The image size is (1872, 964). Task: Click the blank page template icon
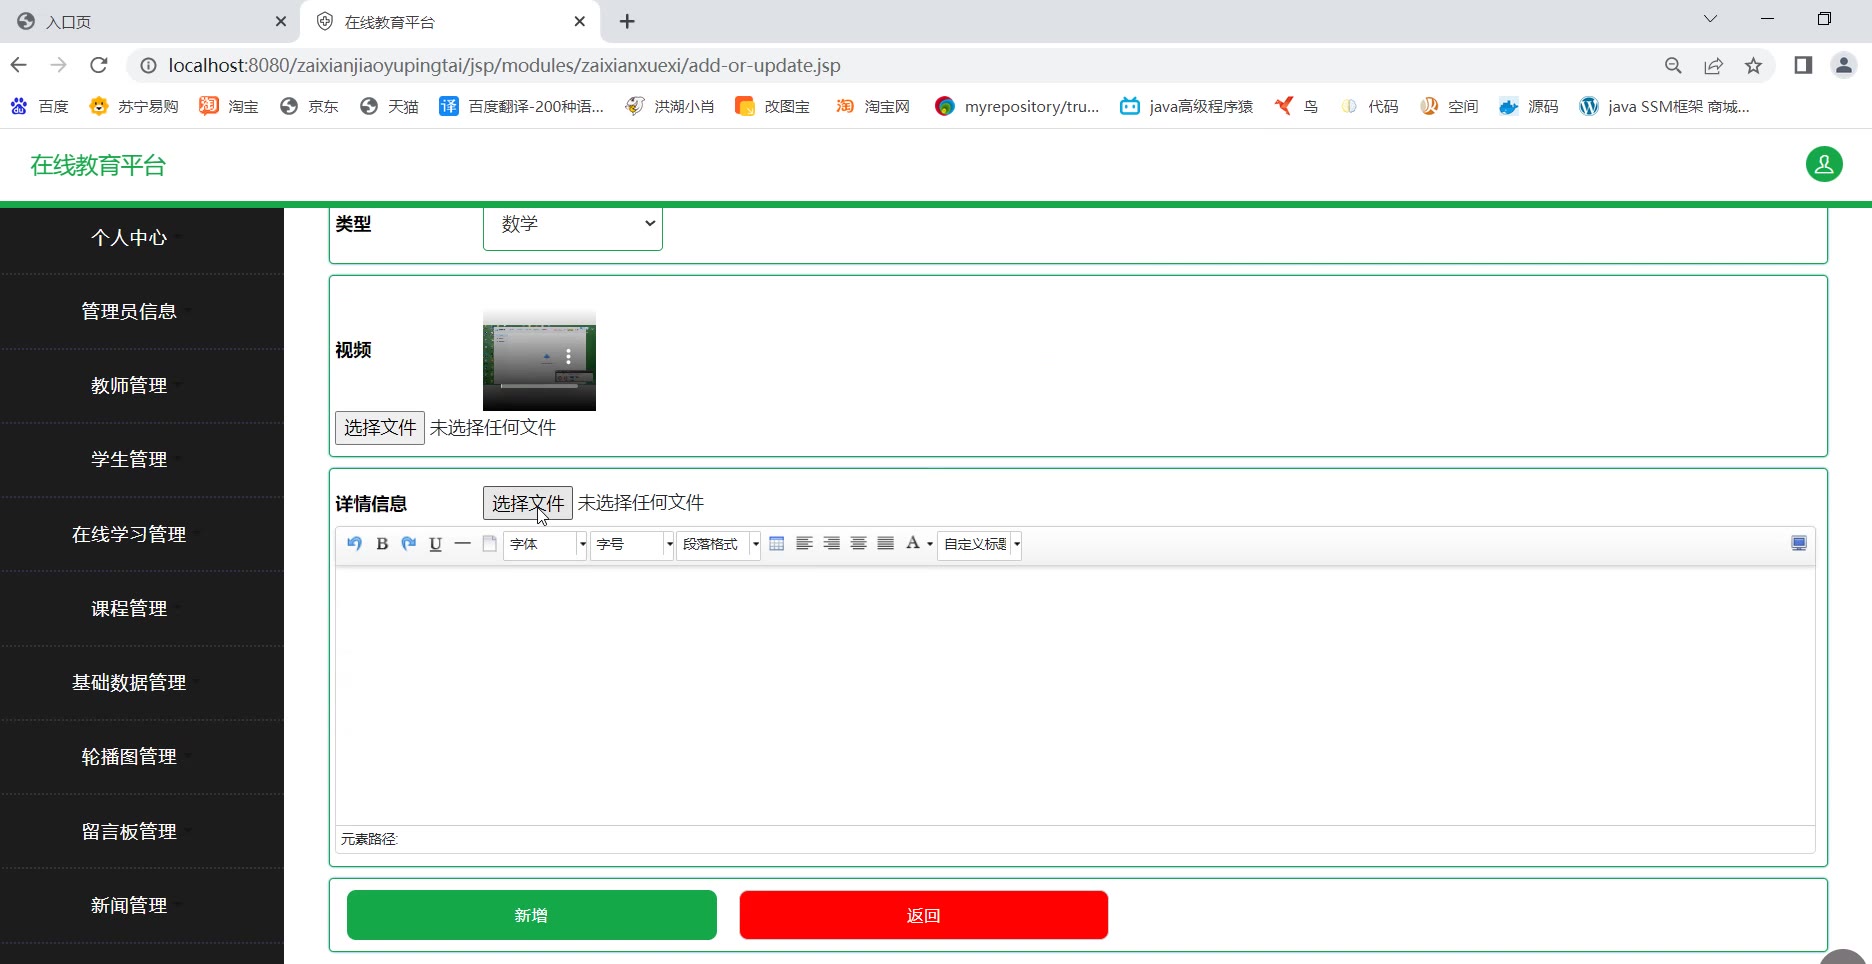489,544
